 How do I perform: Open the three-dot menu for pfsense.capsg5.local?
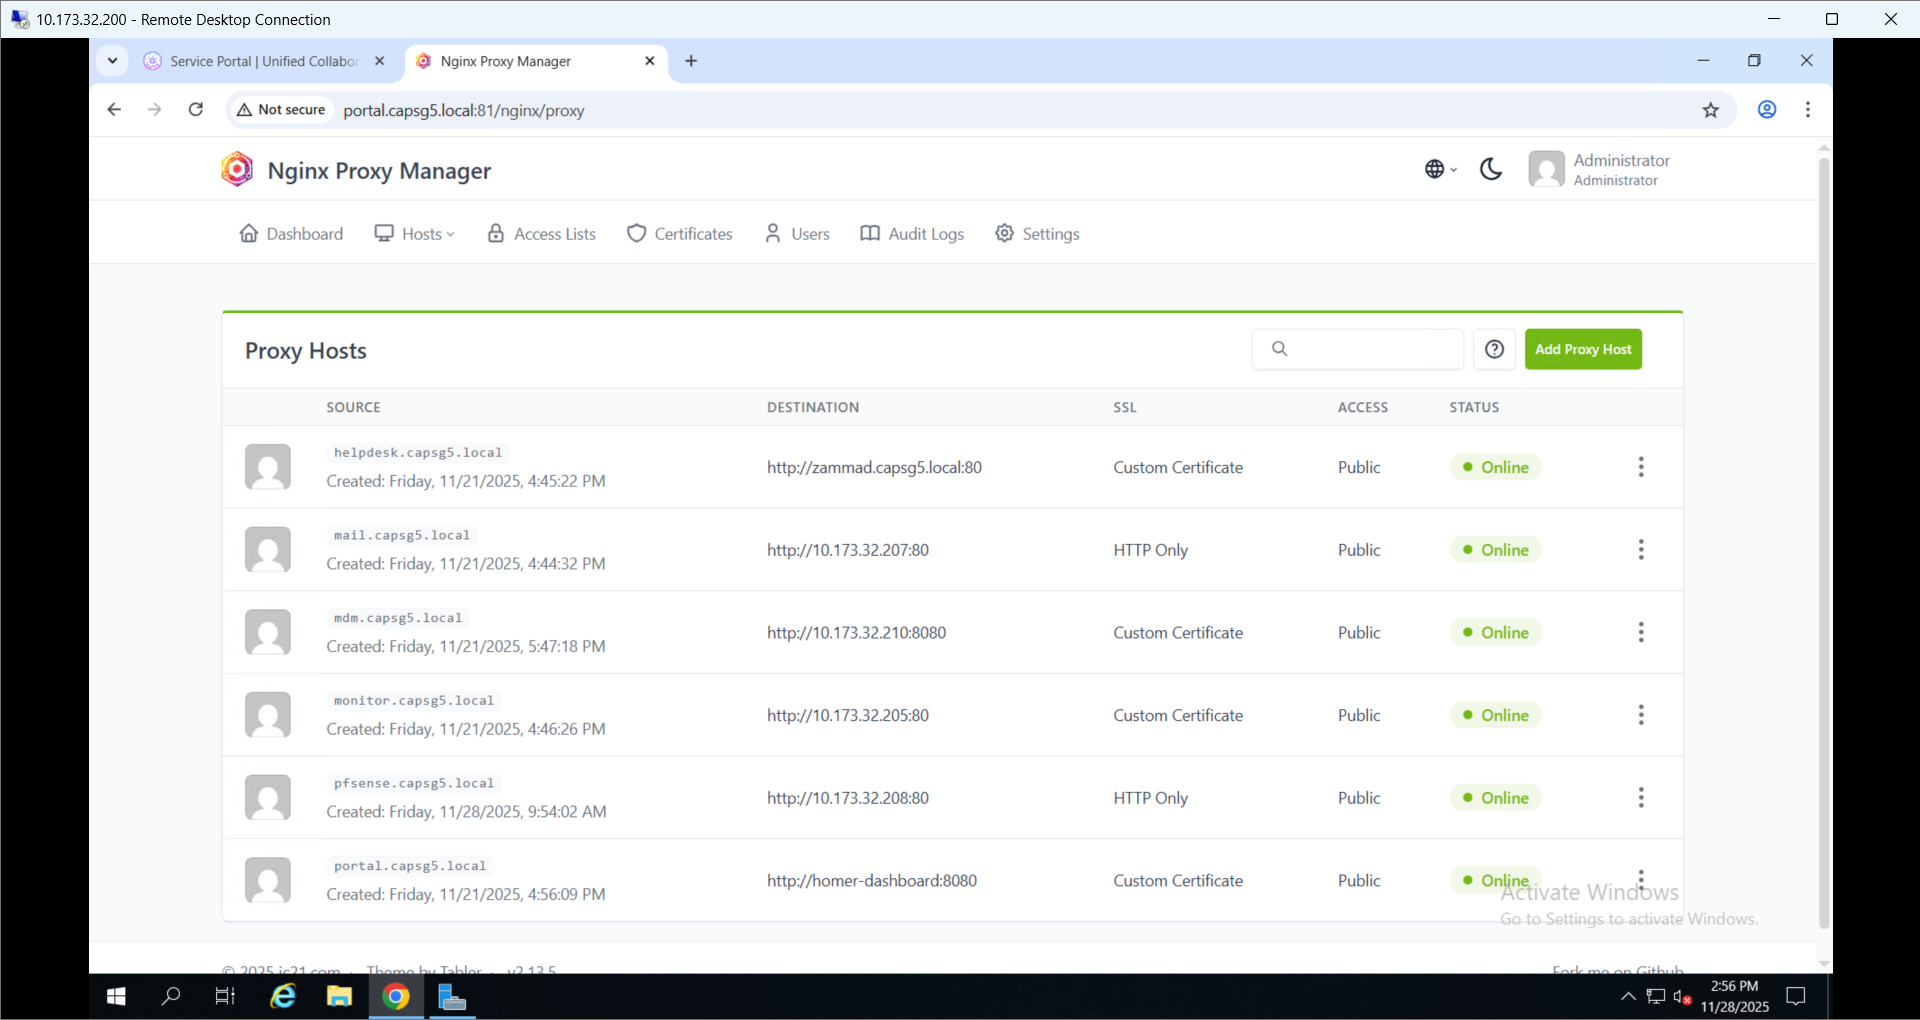[1640, 798]
